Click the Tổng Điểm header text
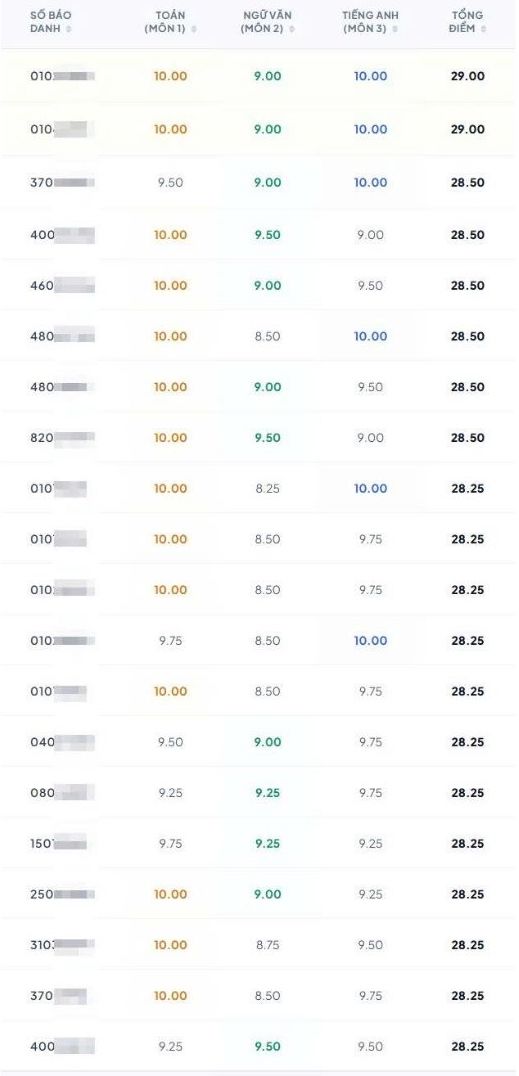The image size is (519, 1076). pyautogui.click(x=467, y=22)
